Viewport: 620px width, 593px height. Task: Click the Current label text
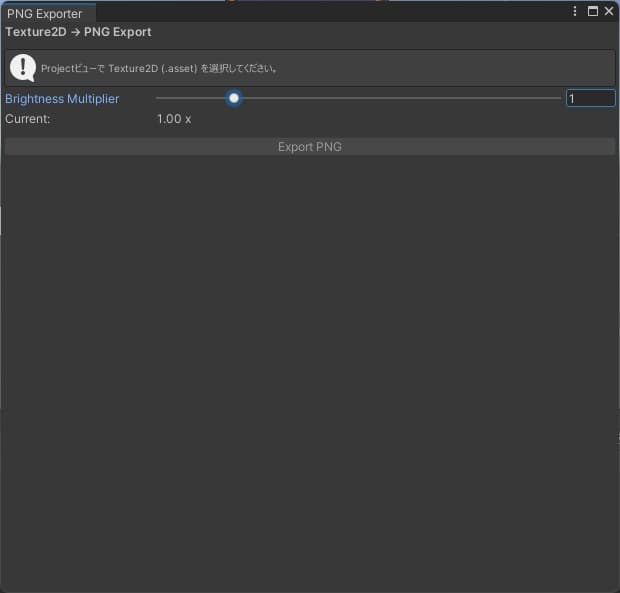[28, 119]
